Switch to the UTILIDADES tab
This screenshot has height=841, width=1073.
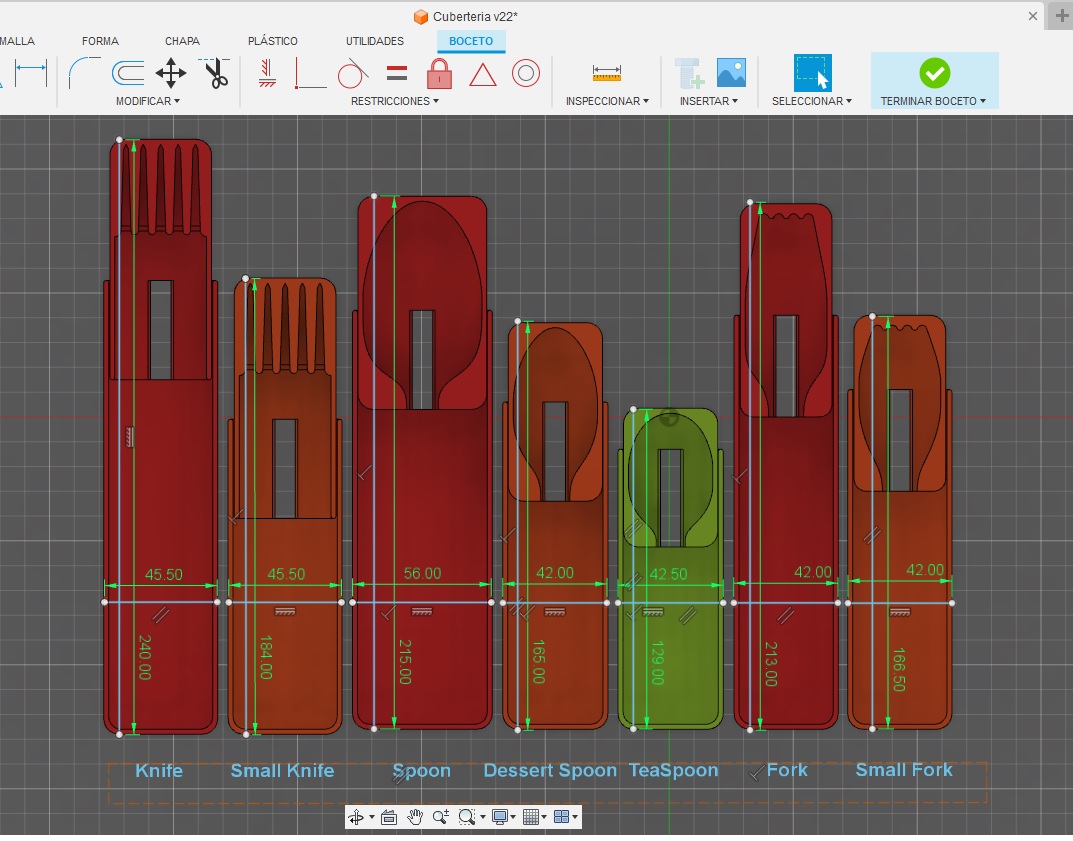(x=375, y=41)
